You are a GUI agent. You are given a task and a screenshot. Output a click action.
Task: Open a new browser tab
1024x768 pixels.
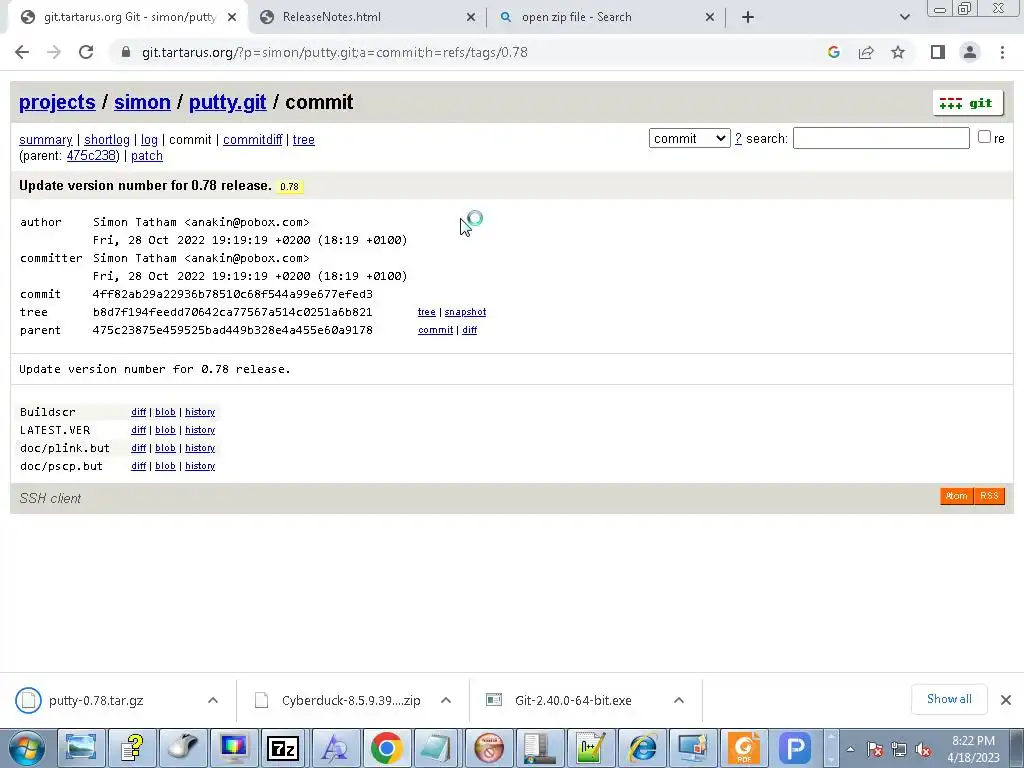point(748,17)
